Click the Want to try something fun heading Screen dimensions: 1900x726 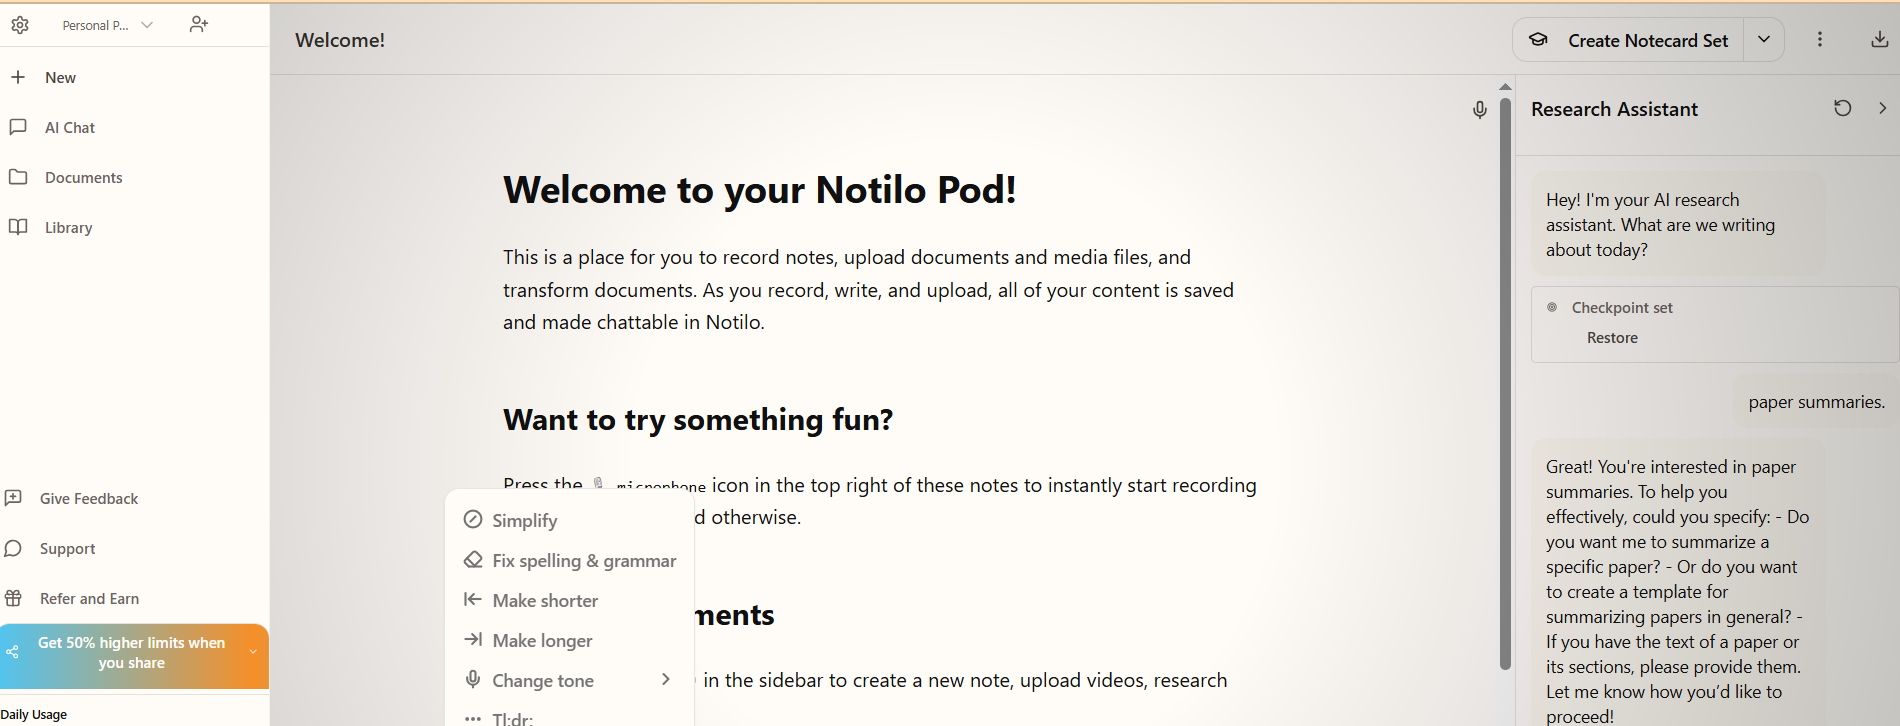coord(698,419)
